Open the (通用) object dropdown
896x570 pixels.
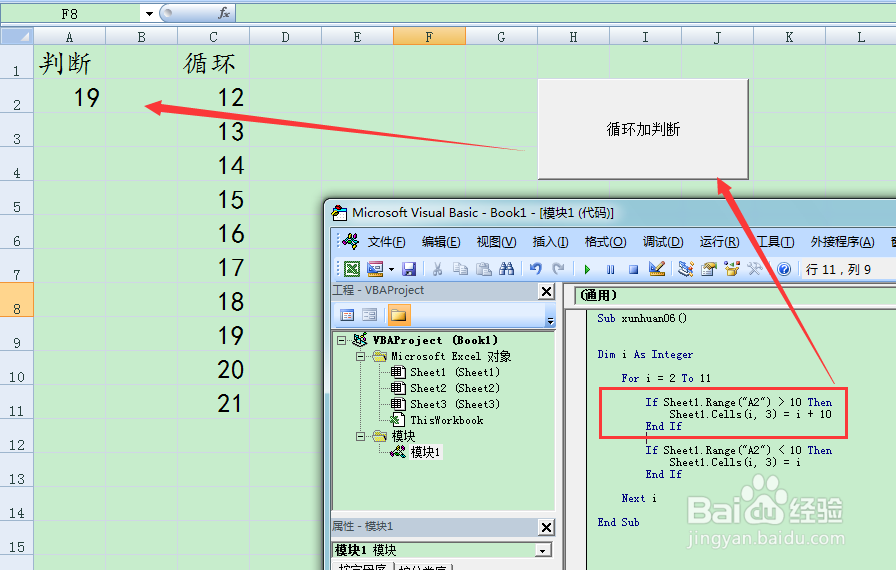[734, 295]
